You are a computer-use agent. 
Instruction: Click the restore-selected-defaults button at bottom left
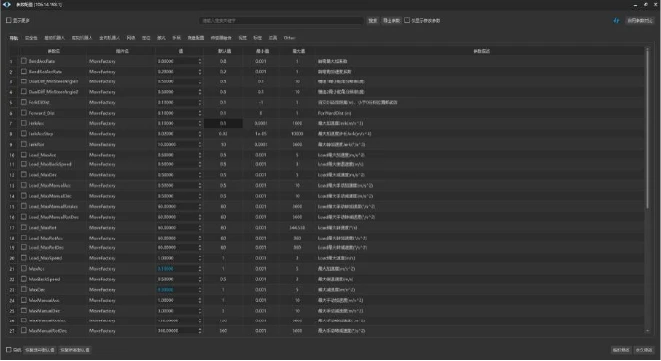pyautogui.click(x=40, y=350)
